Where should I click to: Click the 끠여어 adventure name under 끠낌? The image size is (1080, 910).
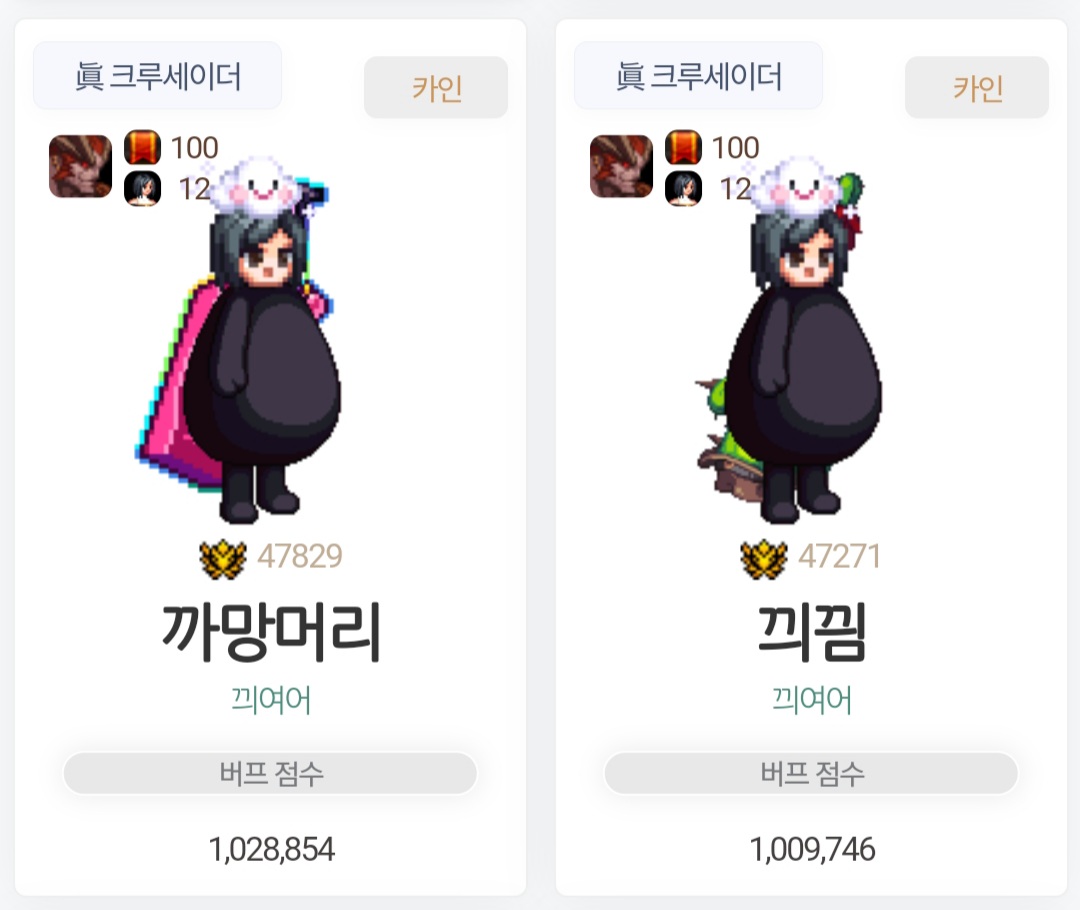[x=811, y=700]
